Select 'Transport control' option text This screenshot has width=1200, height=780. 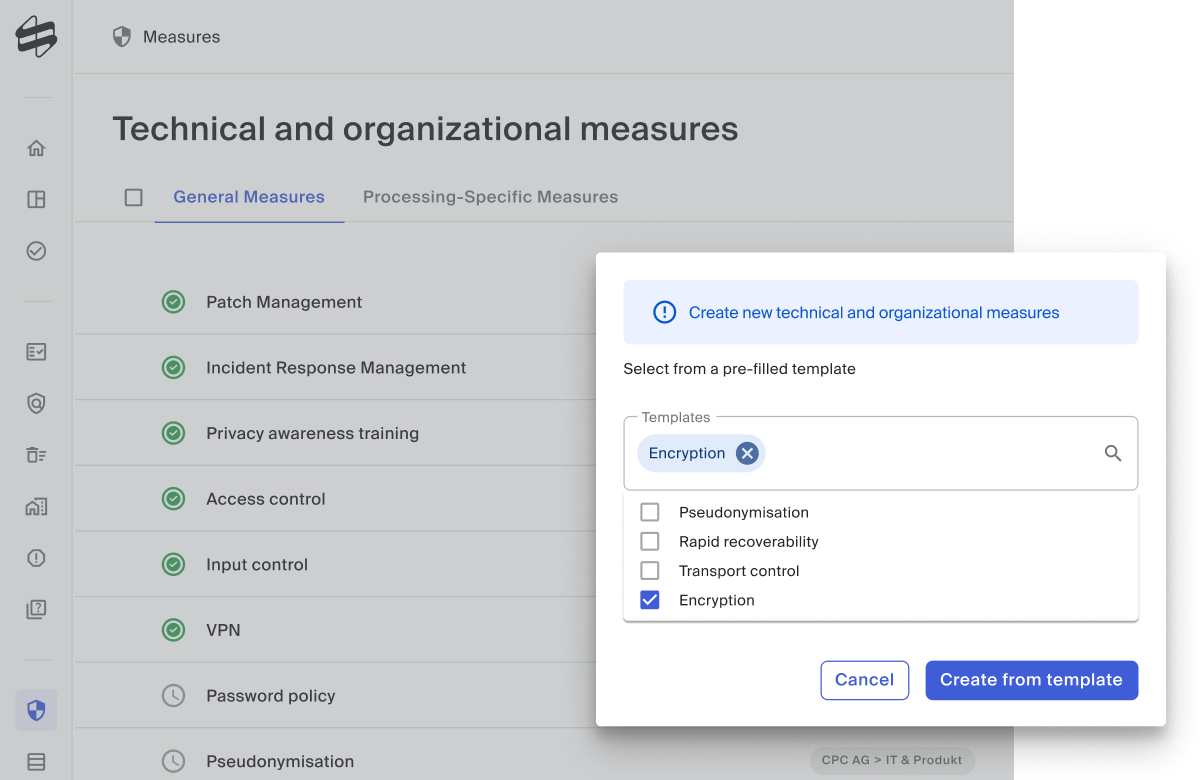tap(739, 571)
